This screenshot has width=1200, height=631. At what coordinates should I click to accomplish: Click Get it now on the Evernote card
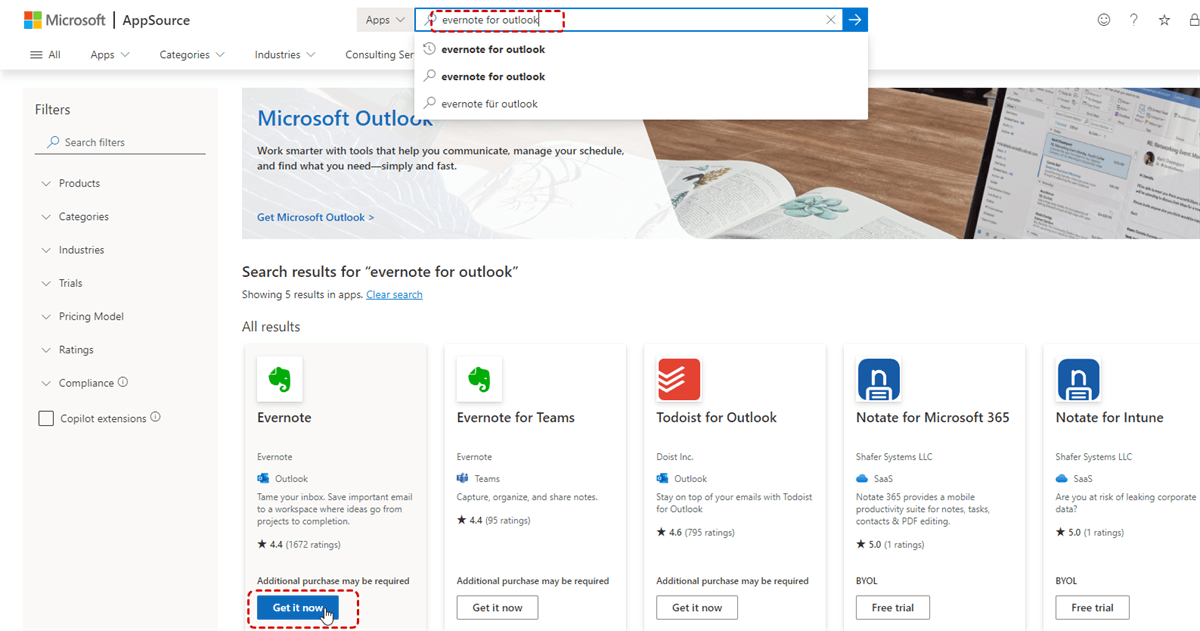coord(298,607)
